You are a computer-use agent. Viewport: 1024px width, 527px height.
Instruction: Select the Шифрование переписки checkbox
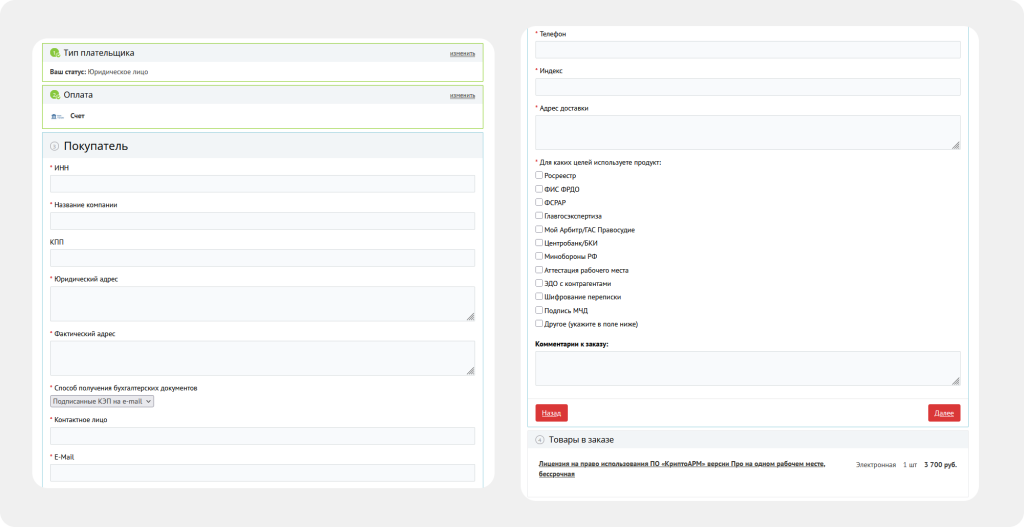539,296
